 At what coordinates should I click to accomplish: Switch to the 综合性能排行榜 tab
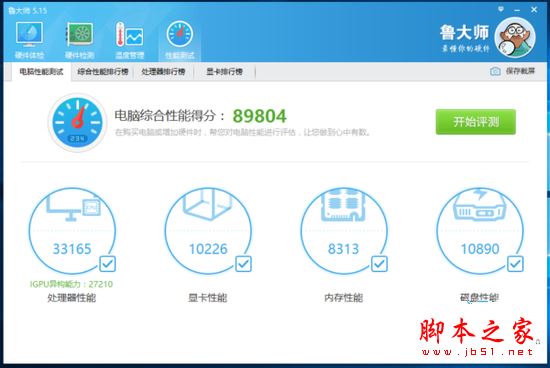tap(102, 72)
